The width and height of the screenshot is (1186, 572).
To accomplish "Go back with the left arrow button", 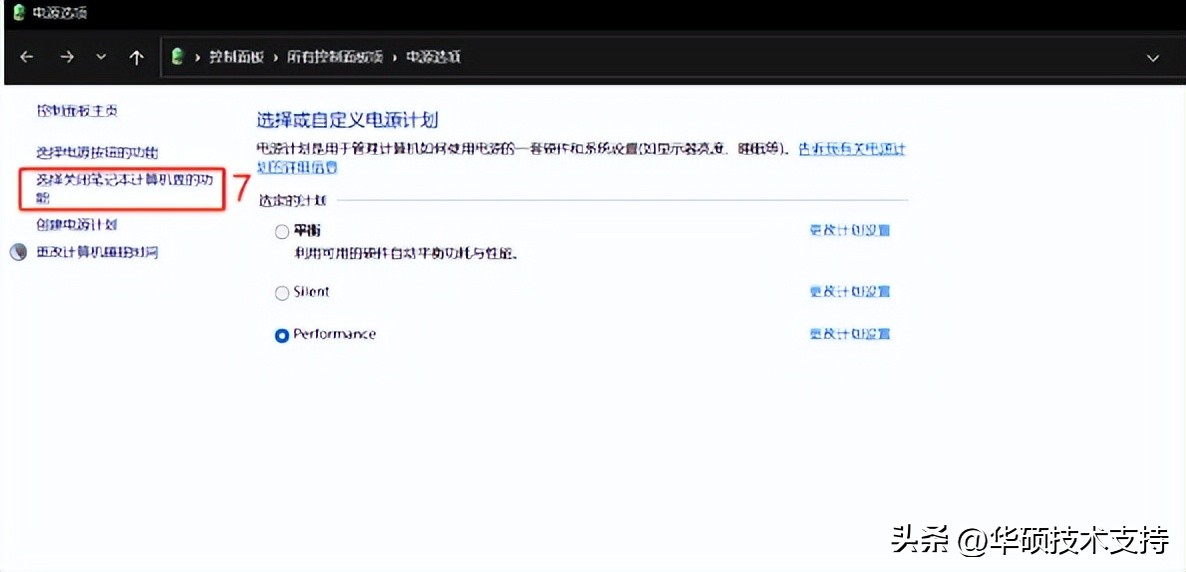I will pos(26,58).
